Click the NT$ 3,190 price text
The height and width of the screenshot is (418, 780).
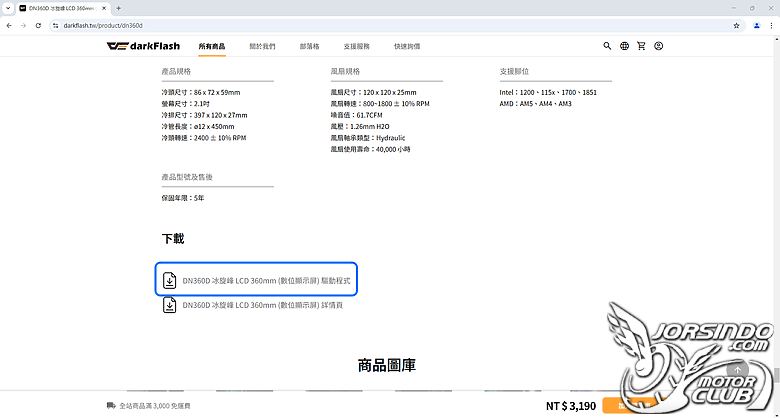[571, 406]
